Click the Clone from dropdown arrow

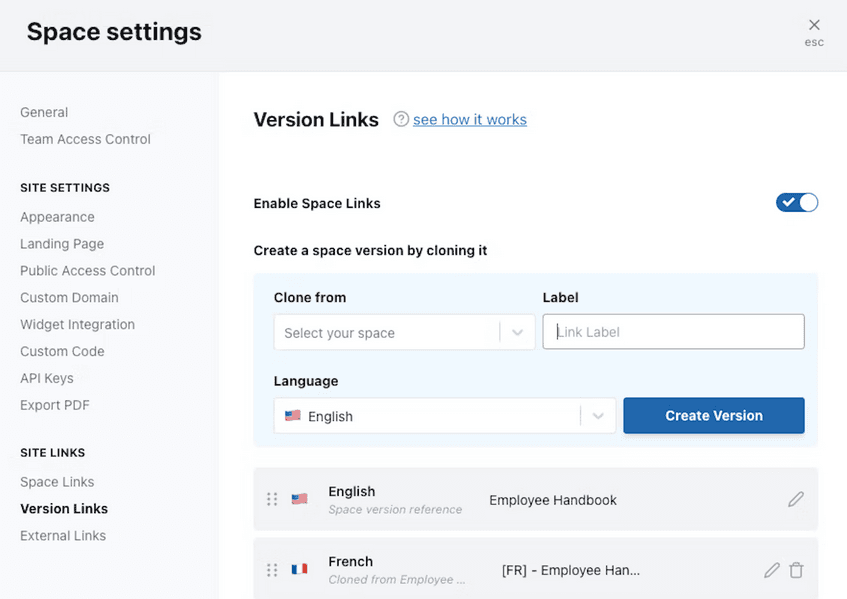coord(517,333)
